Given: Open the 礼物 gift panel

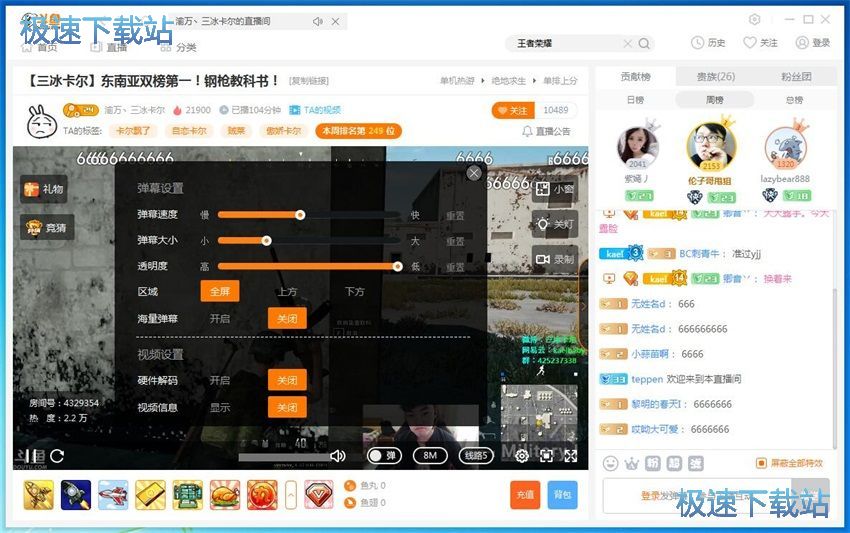Looking at the screenshot, I should pos(44,189).
